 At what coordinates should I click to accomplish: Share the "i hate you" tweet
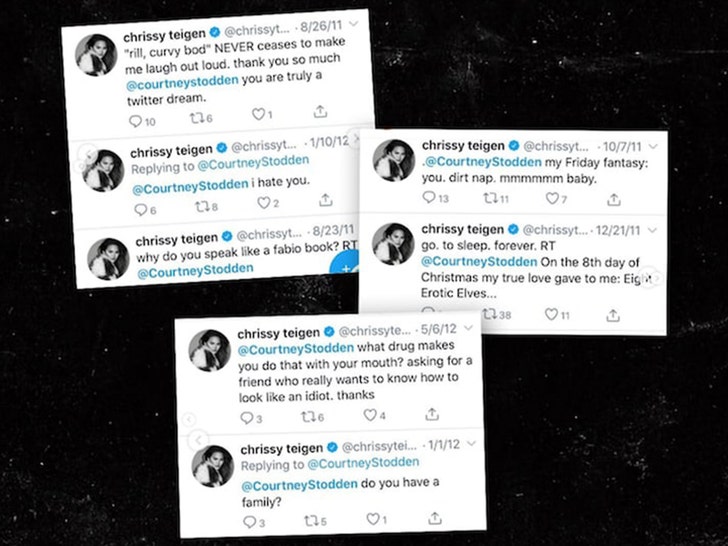pos(325,200)
